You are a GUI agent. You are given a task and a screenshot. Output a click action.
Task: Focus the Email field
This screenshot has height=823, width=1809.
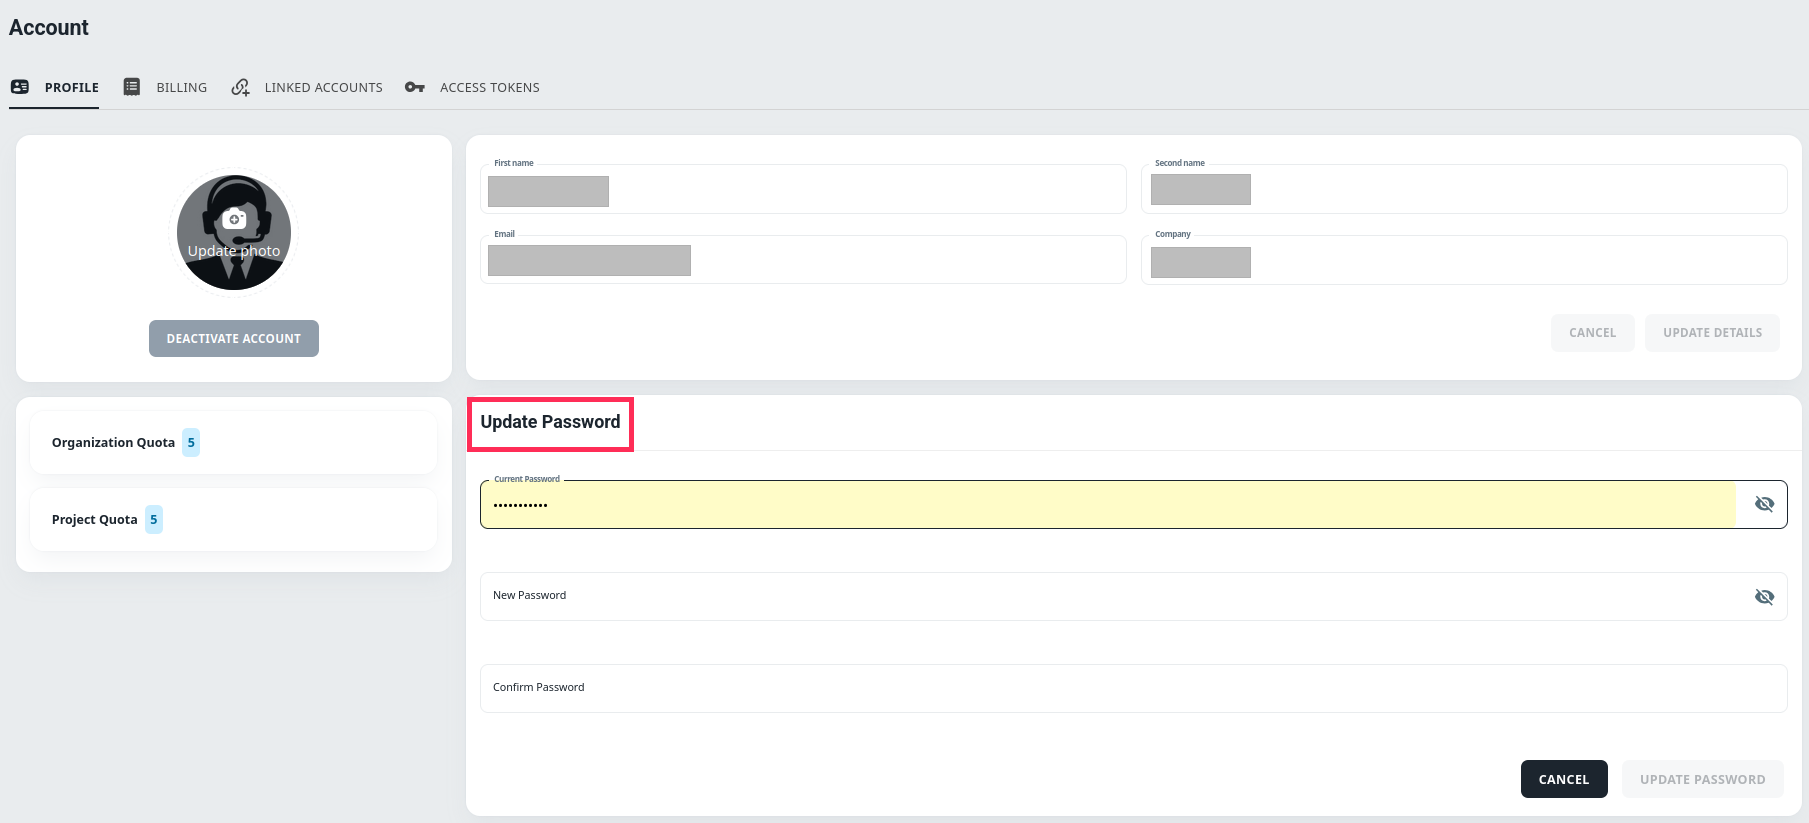pos(803,260)
